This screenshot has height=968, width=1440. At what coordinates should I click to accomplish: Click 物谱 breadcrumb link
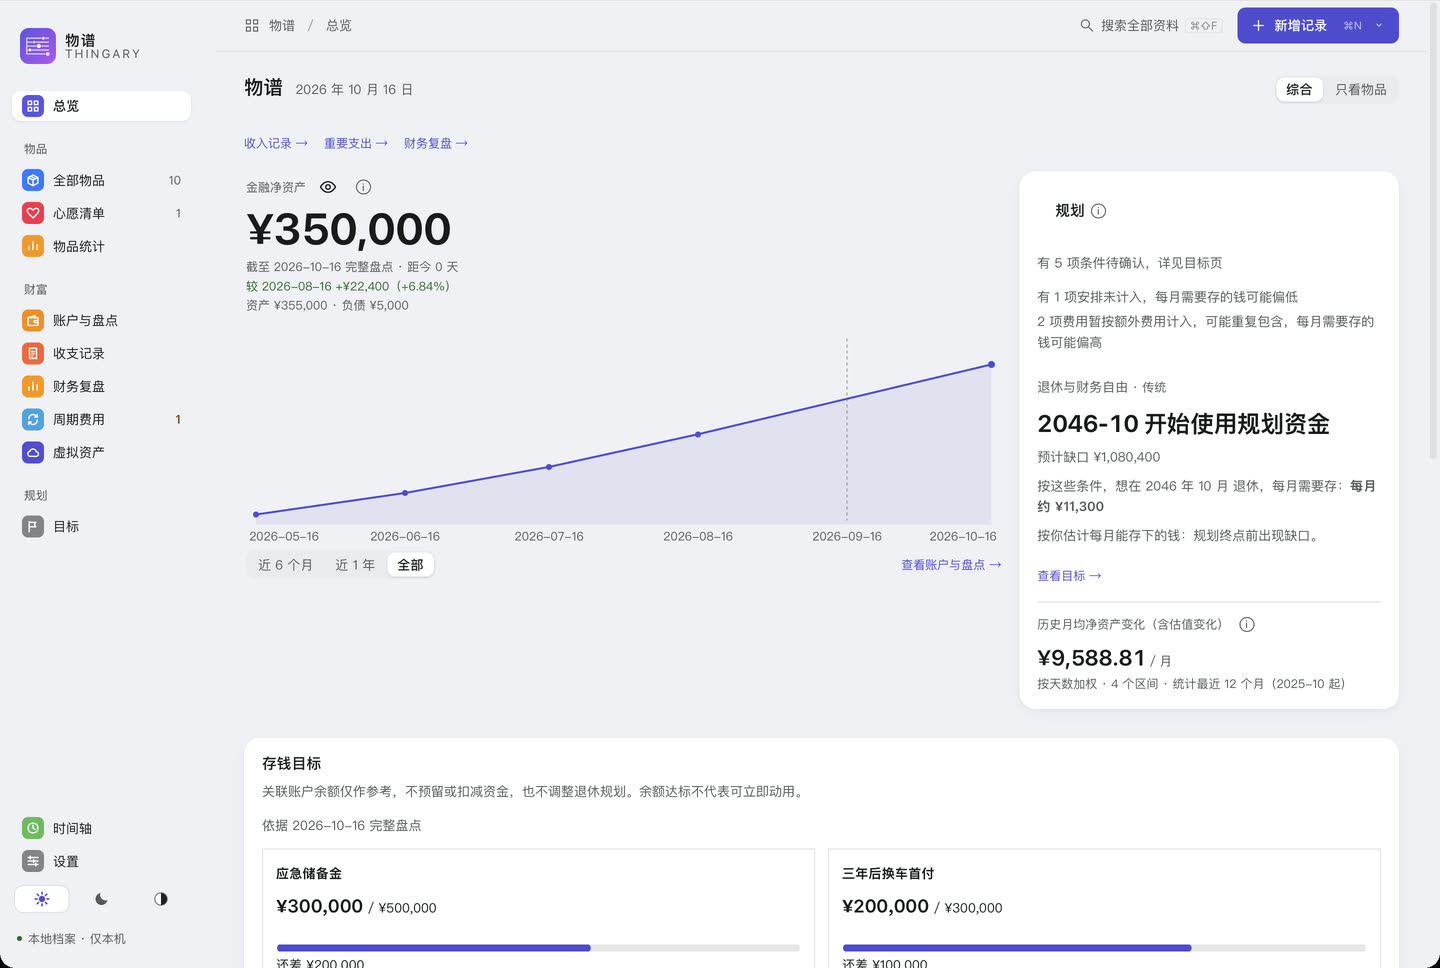point(282,26)
